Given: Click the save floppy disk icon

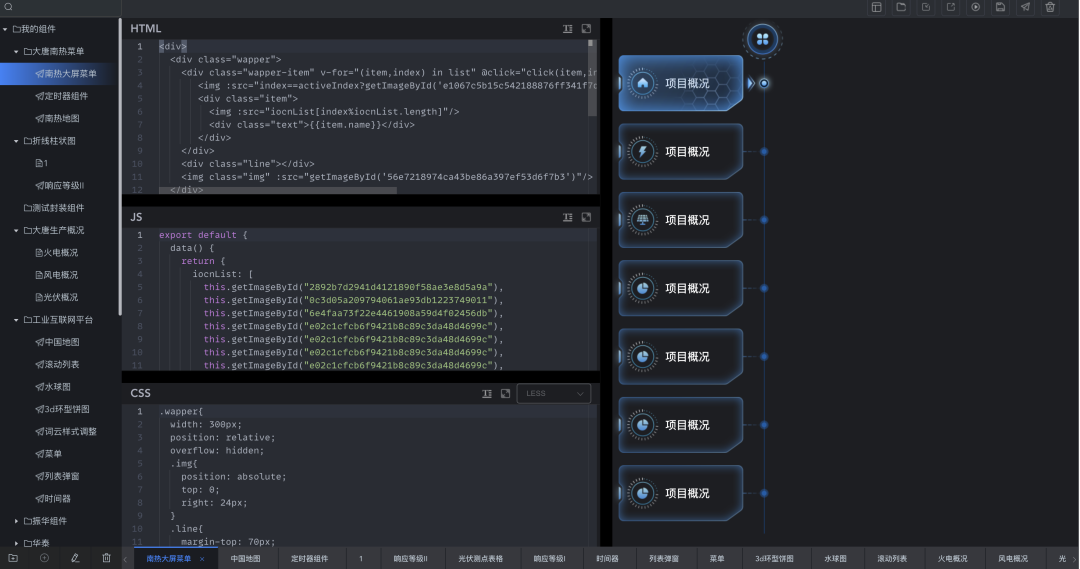Looking at the screenshot, I should 1000,7.
